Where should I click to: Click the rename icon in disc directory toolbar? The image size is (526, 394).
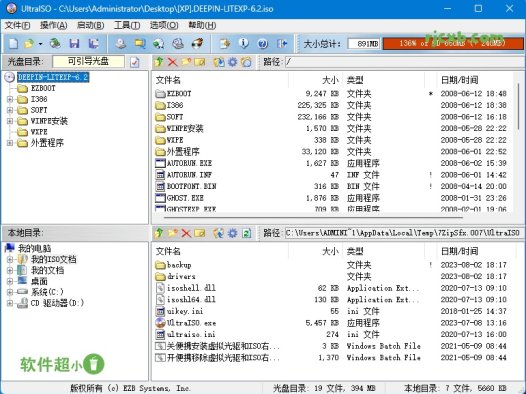click(200, 62)
